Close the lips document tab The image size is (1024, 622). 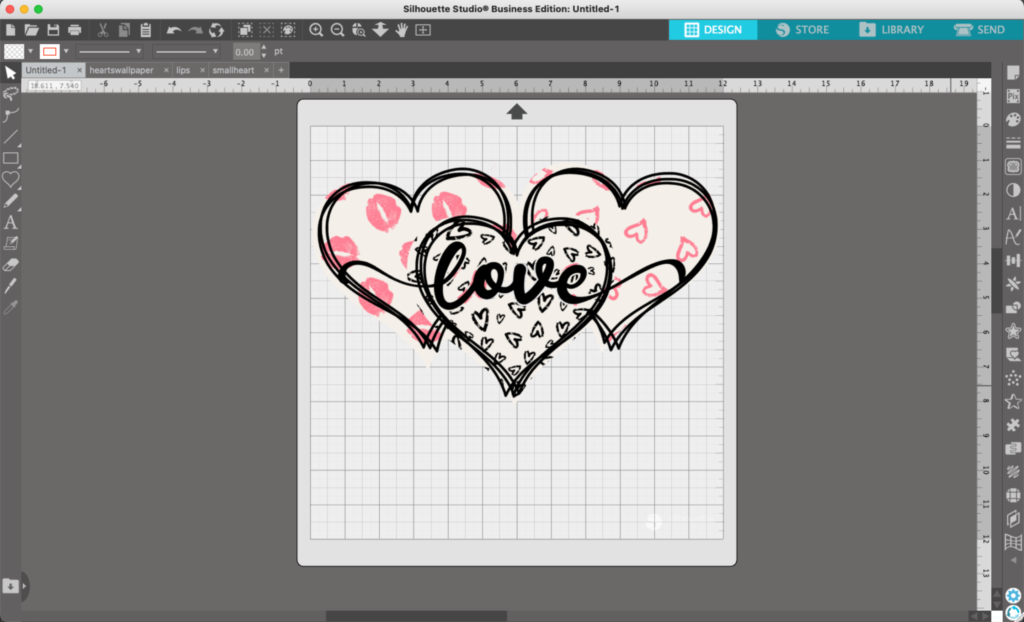pos(202,70)
